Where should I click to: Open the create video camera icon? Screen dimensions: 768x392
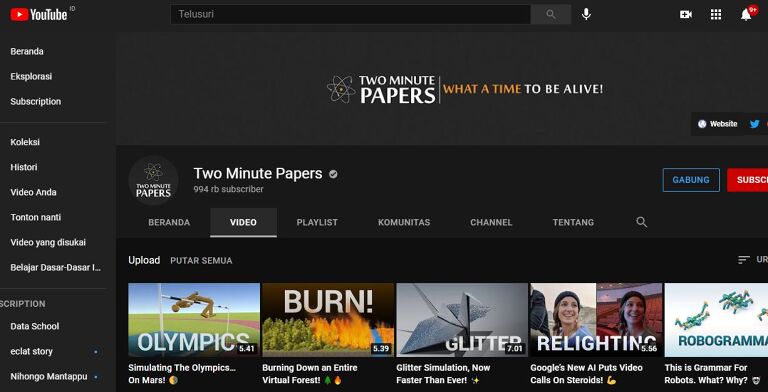(x=686, y=15)
